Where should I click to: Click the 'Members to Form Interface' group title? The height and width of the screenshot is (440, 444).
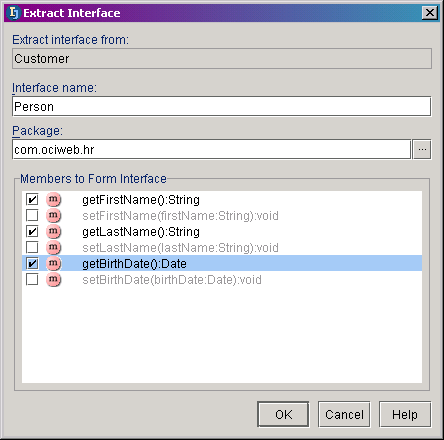tap(93, 179)
